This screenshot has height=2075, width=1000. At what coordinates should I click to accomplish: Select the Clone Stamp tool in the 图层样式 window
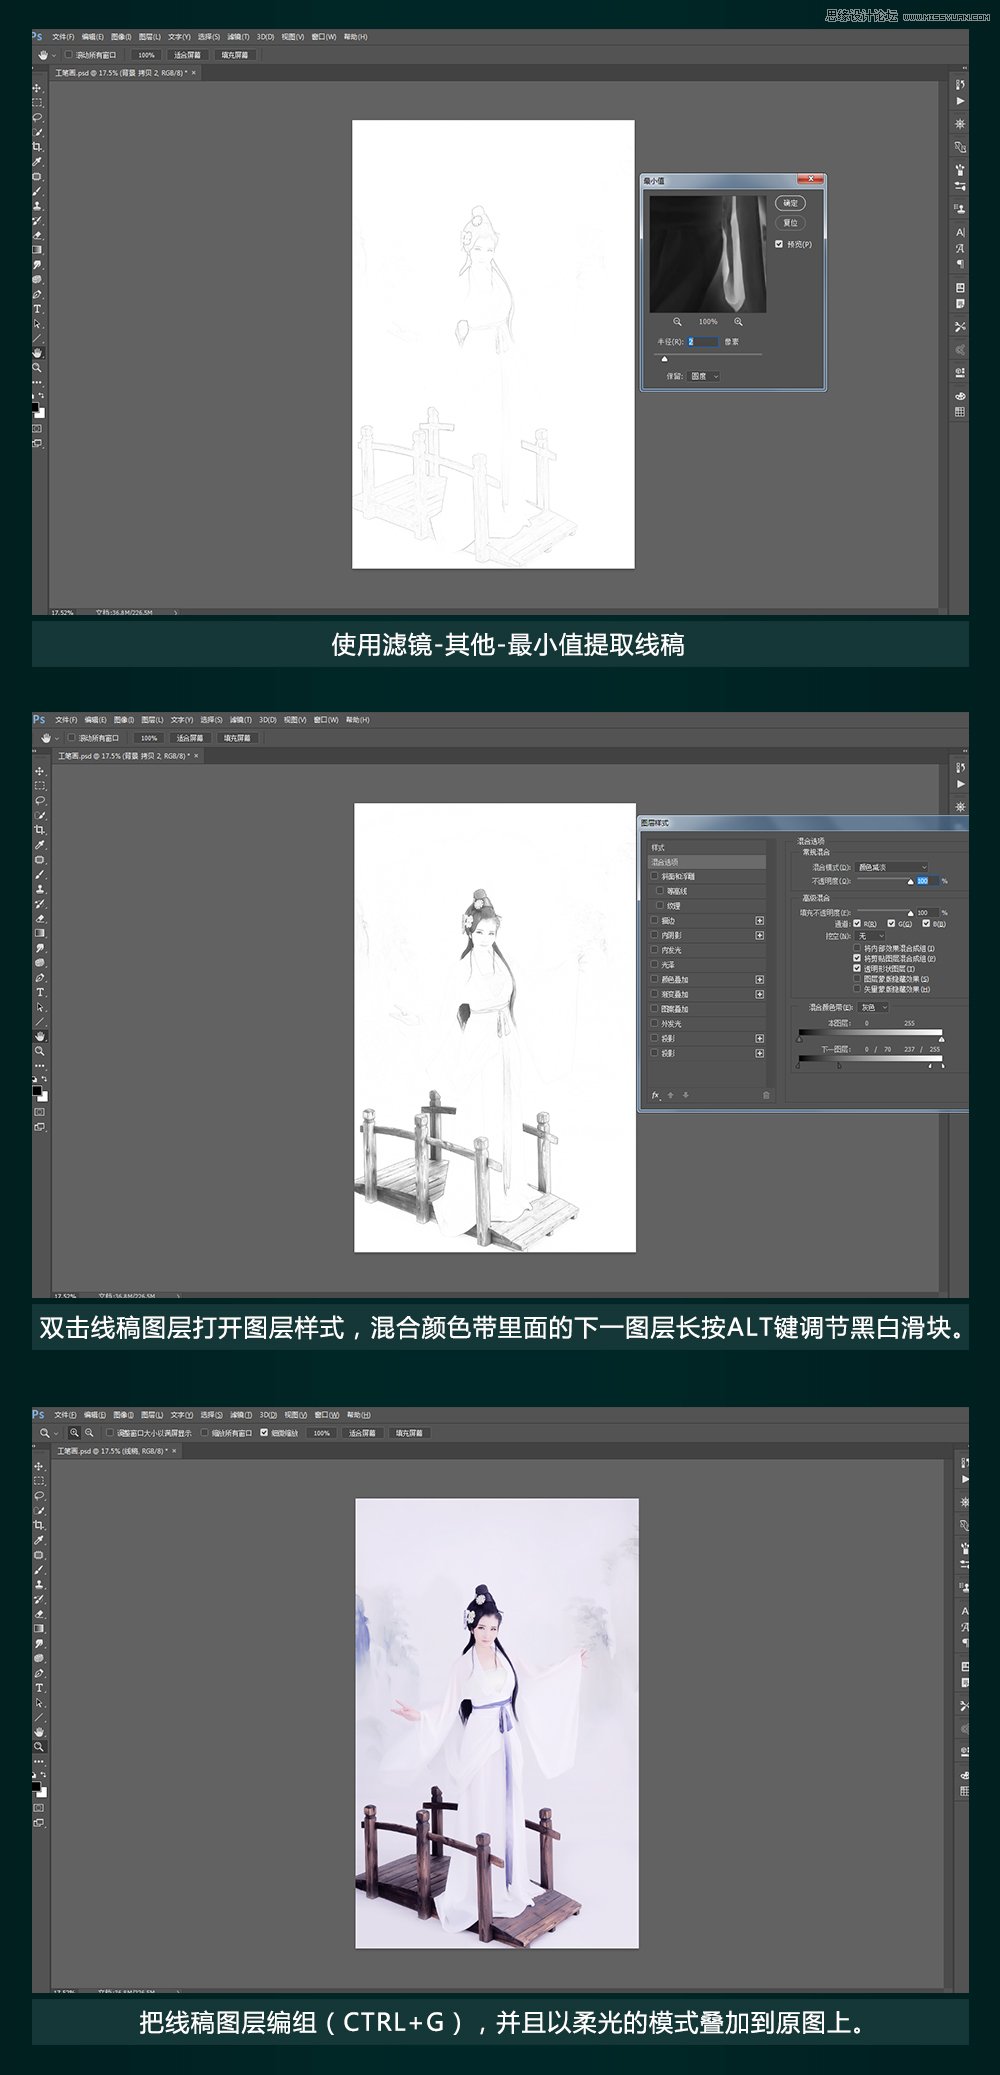tap(40, 889)
